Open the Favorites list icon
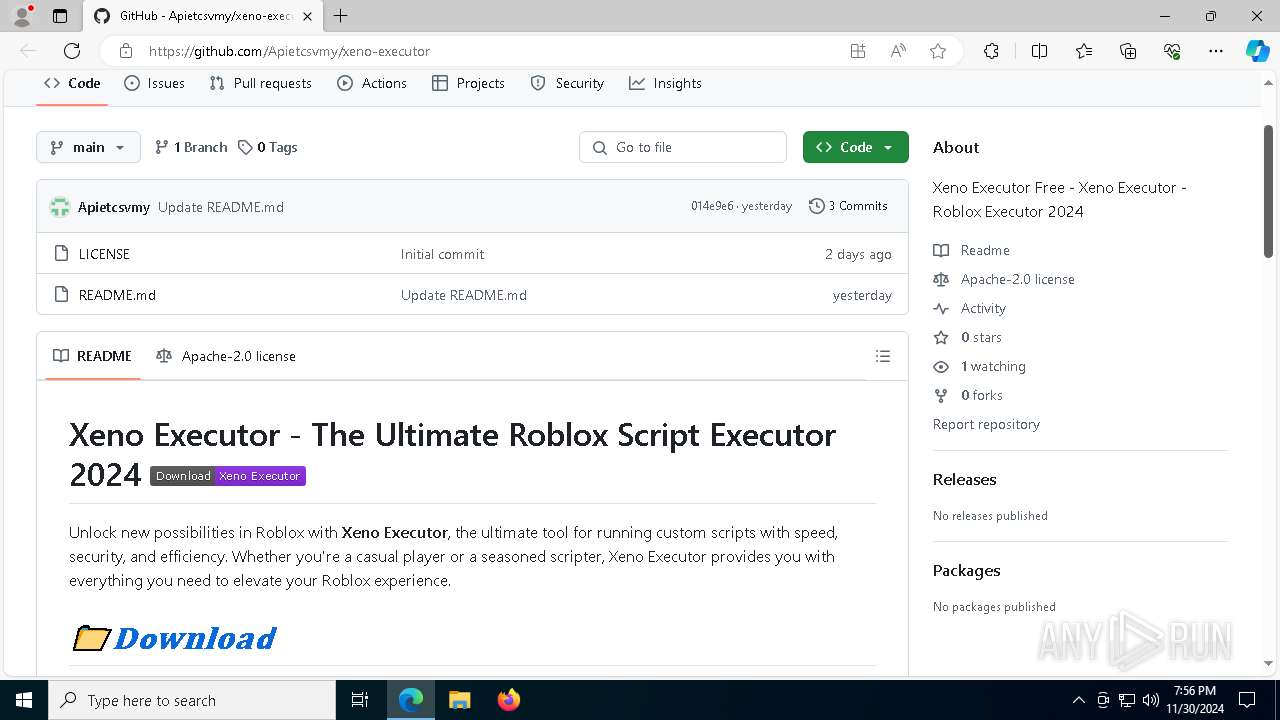1280x720 pixels. pos(1084,51)
